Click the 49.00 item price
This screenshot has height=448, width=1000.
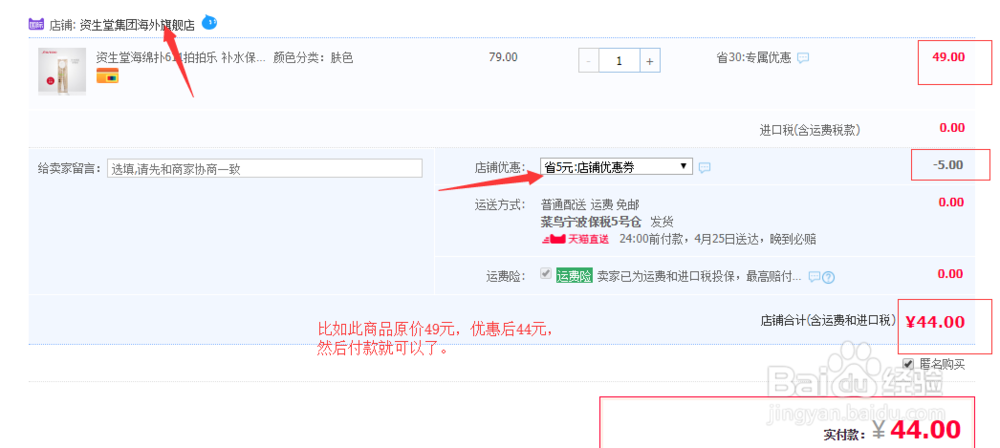pos(948,57)
